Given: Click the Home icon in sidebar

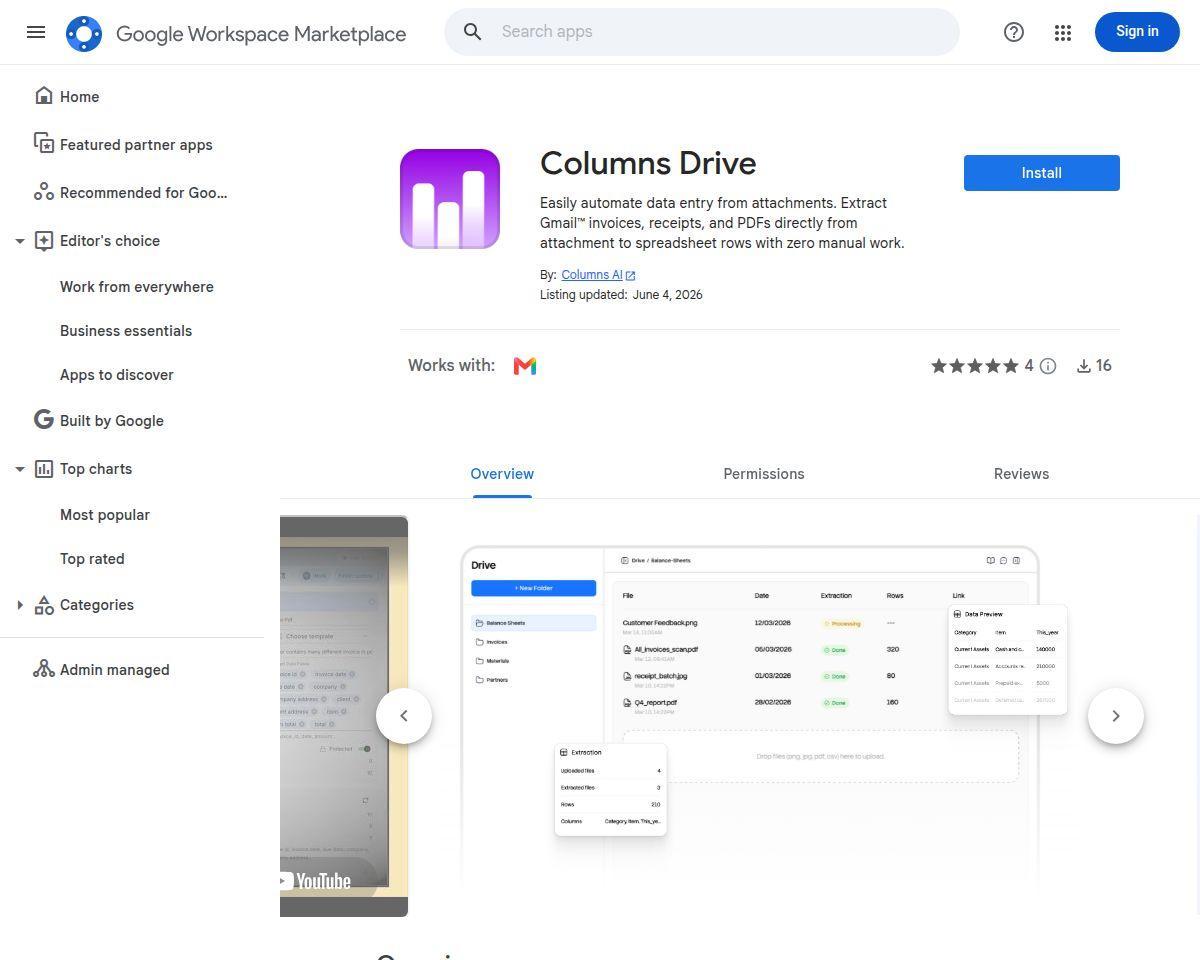Looking at the screenshot, I should coord(44,96).
